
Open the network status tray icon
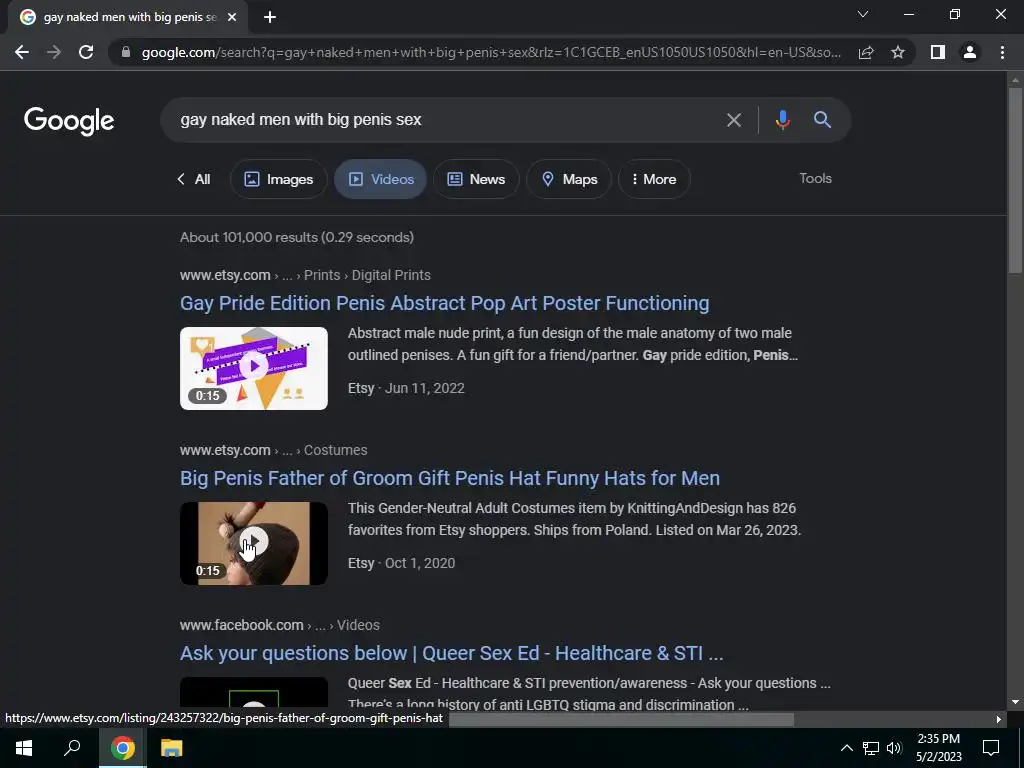click(871, 748)
